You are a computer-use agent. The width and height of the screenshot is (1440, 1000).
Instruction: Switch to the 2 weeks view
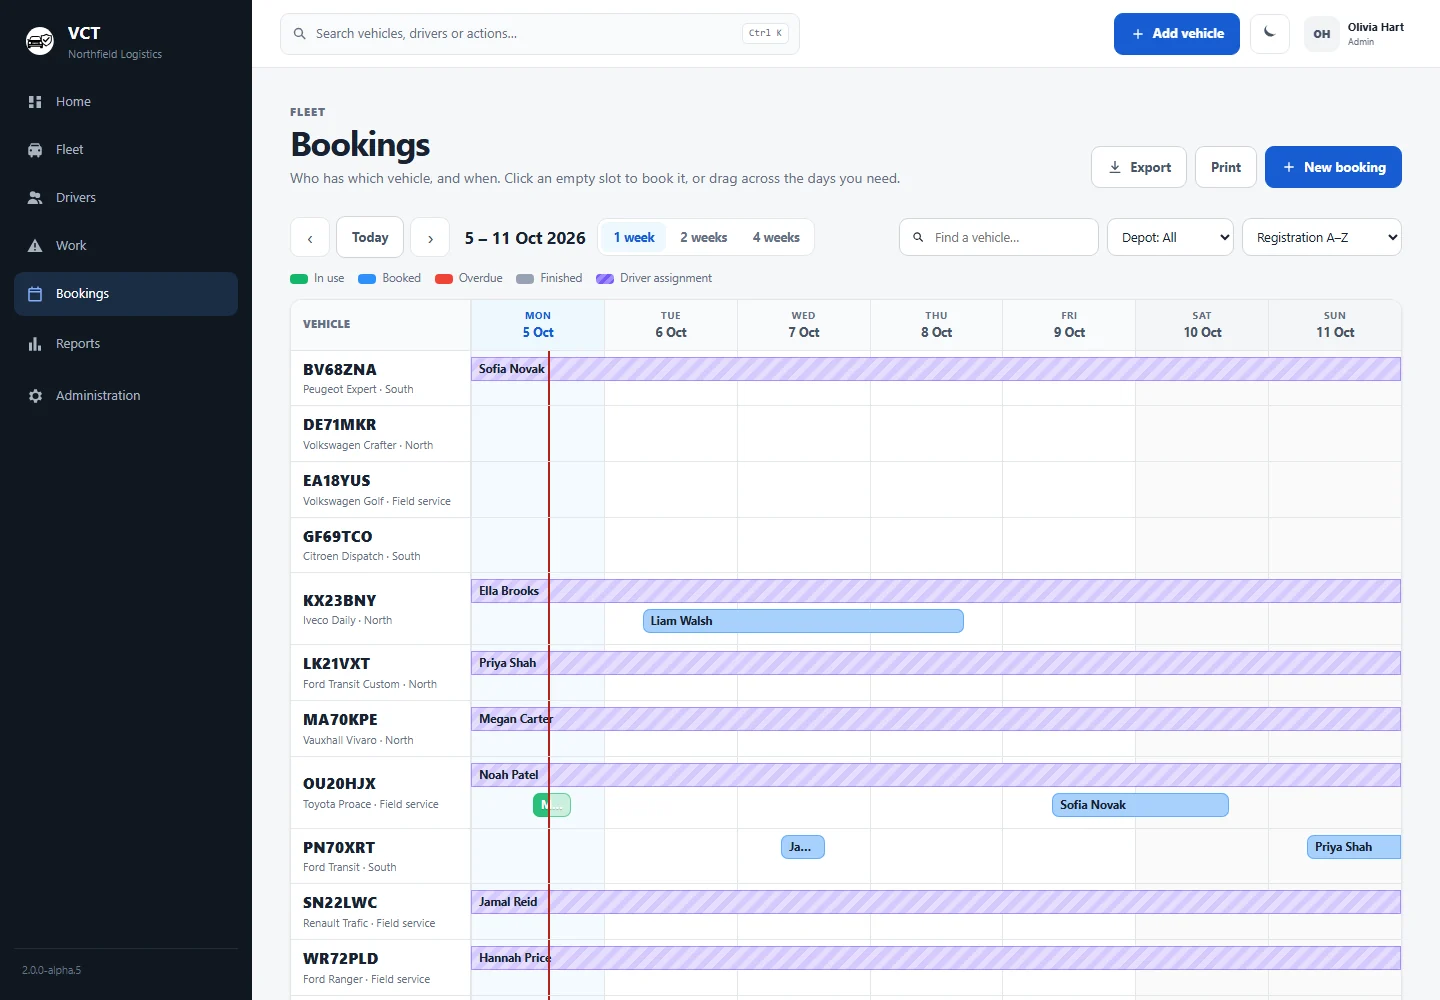click(704, 238)
